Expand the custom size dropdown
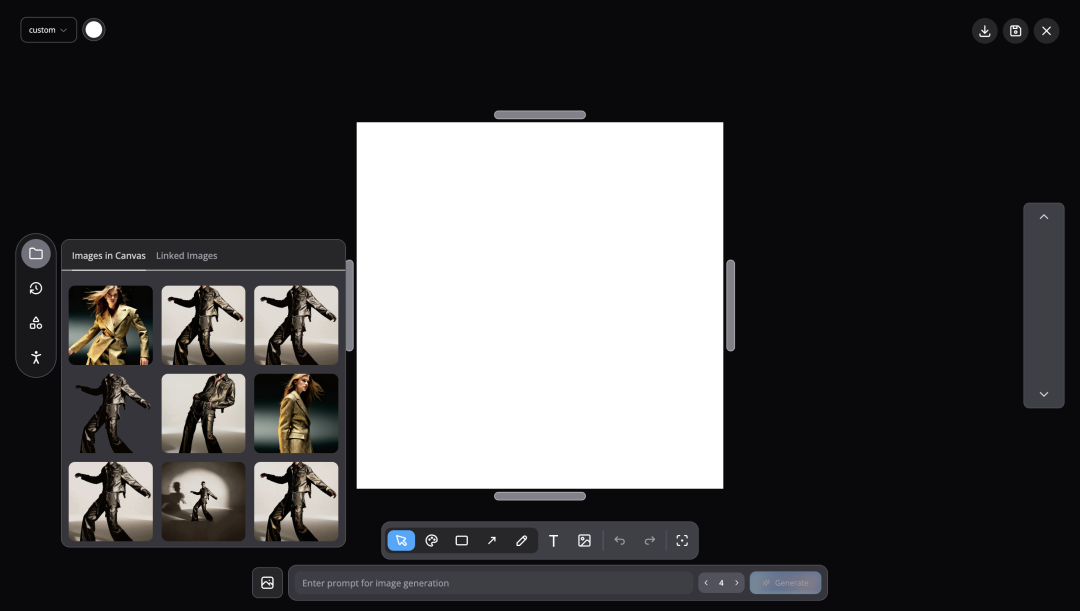The height and width of the screenshot is (611, 1080). (48, 30)
